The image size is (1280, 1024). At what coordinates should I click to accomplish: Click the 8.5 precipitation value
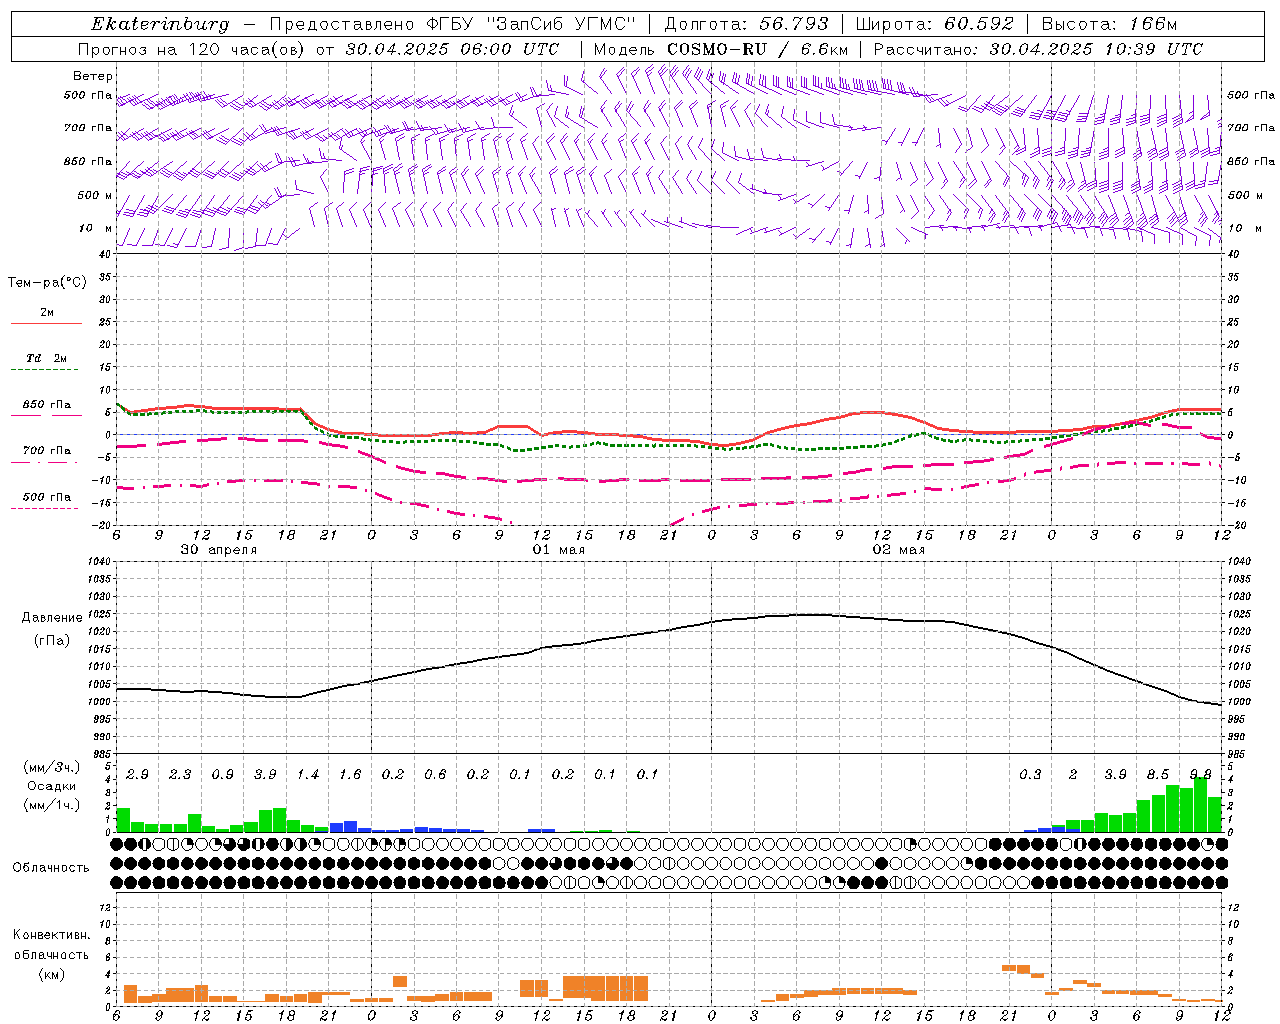1158,775
